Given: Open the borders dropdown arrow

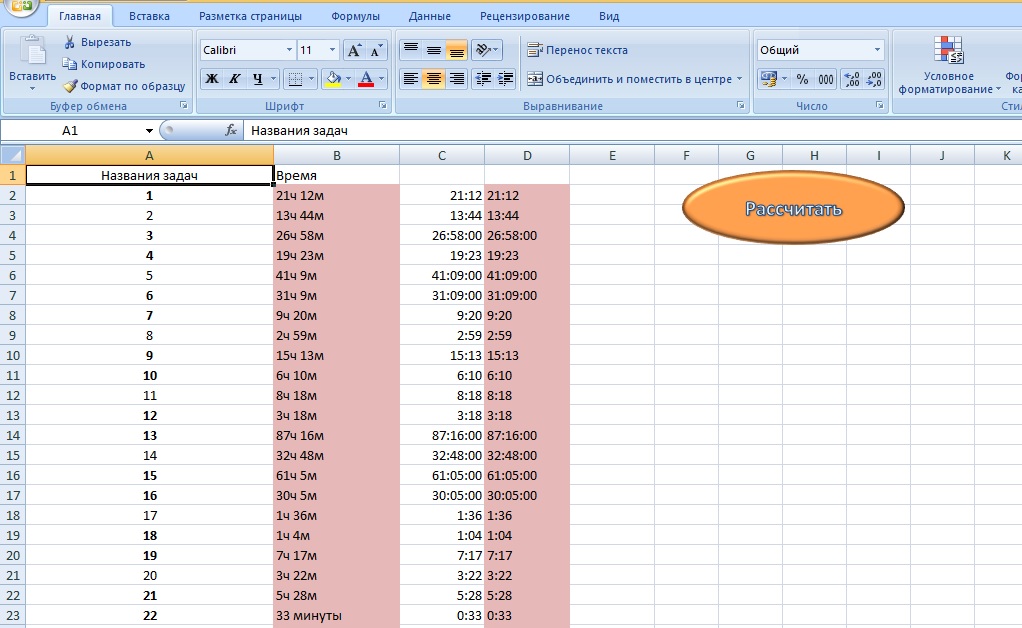Looking at the screenshot, I should (x=311, y=79).
